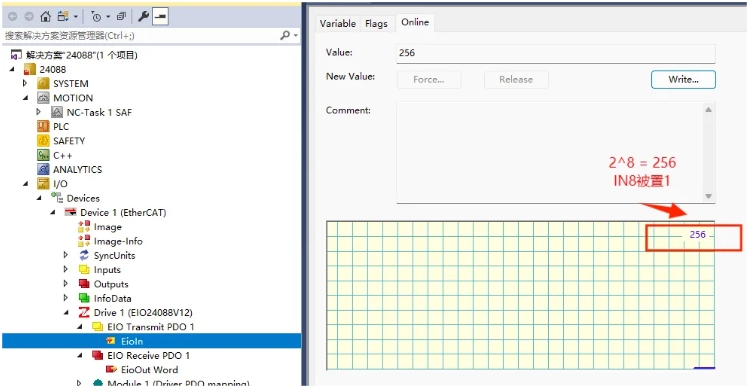Expand the SYSTEM node
752x389 pixels.
pos(25,83)
